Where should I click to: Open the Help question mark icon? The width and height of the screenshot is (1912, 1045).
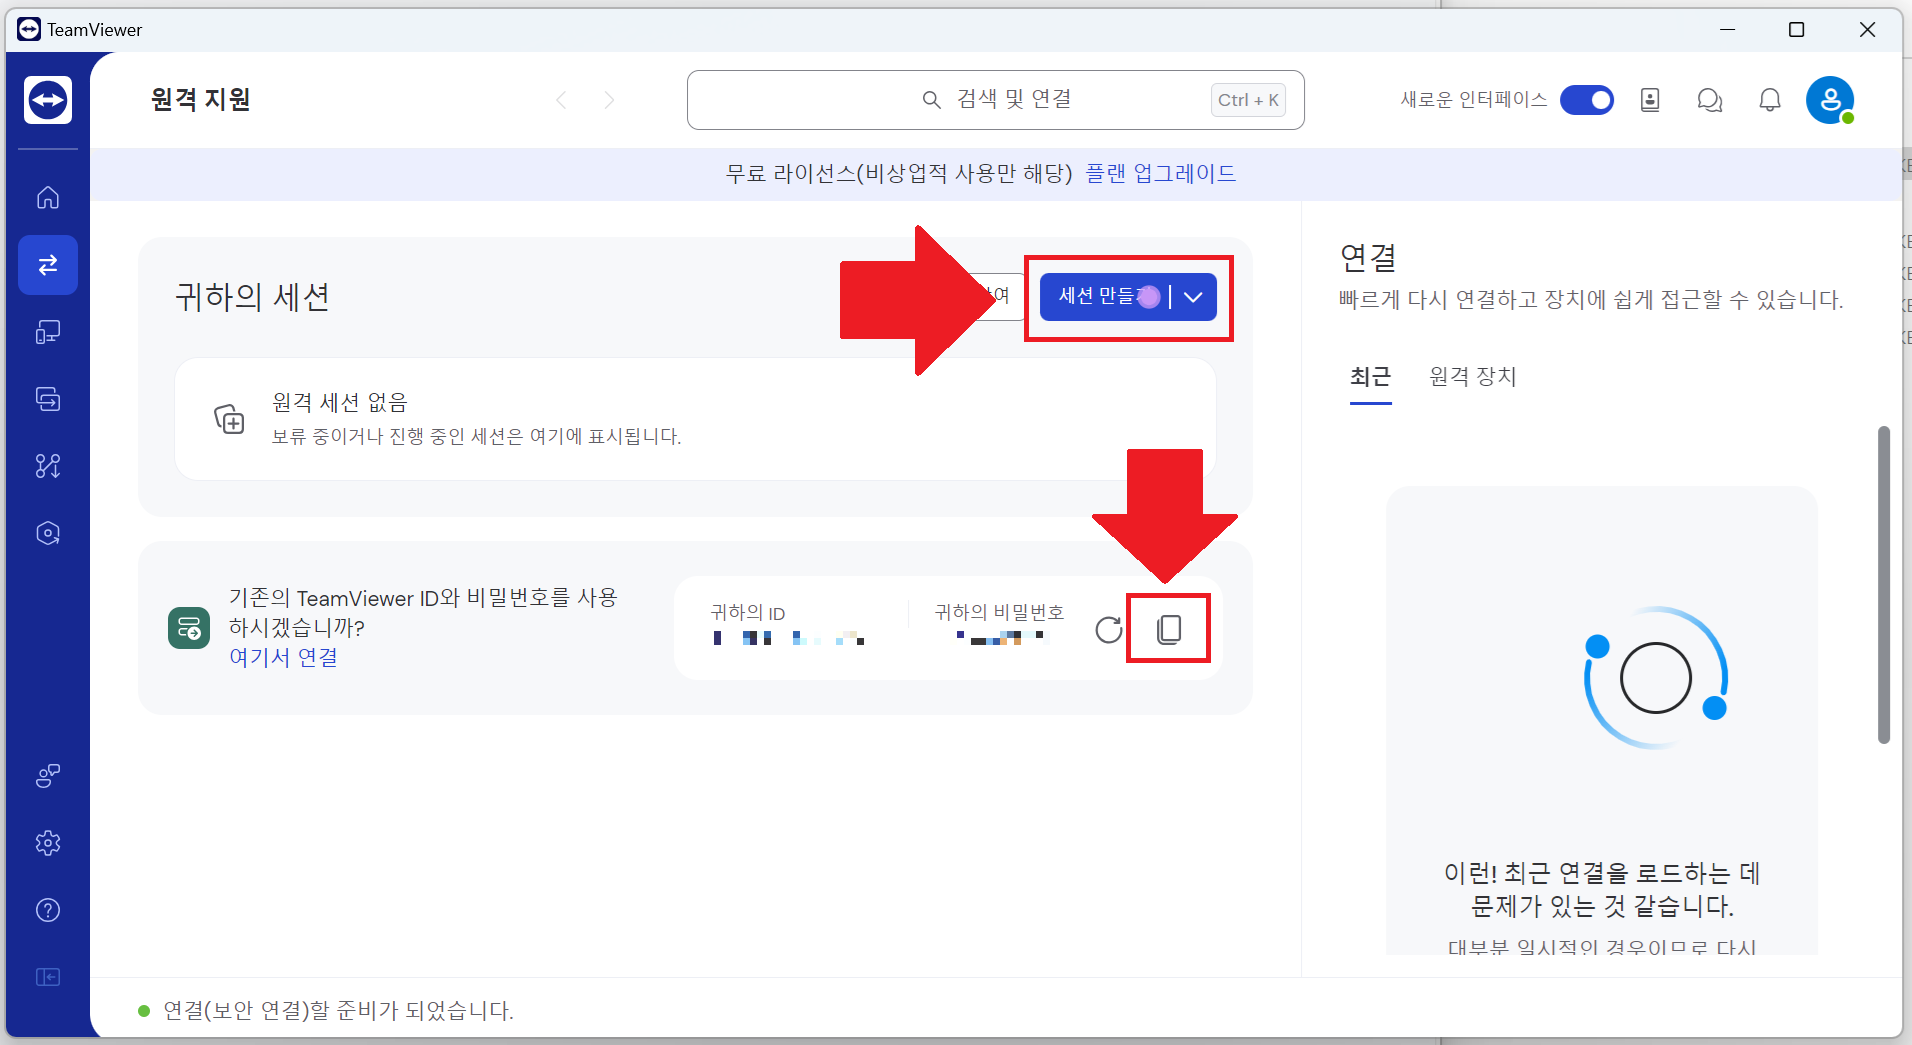[x=48, y=910]
